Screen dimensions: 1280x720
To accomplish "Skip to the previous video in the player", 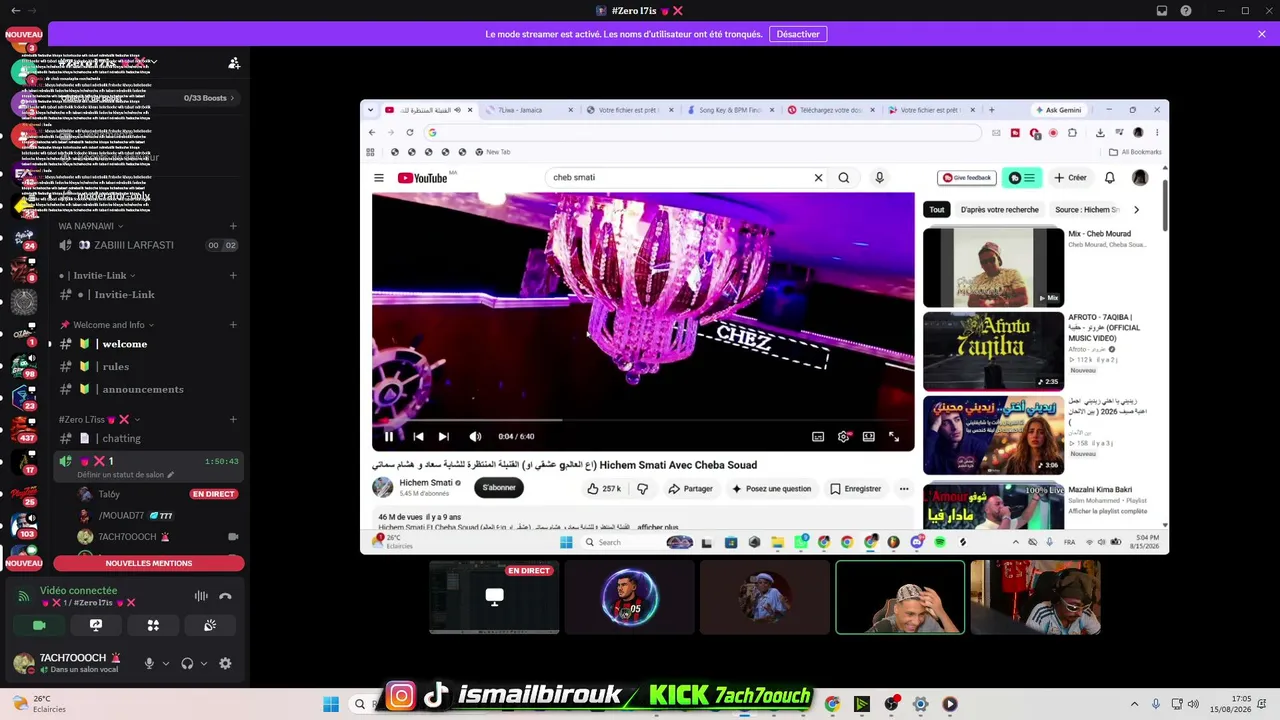I will point(418,436).
